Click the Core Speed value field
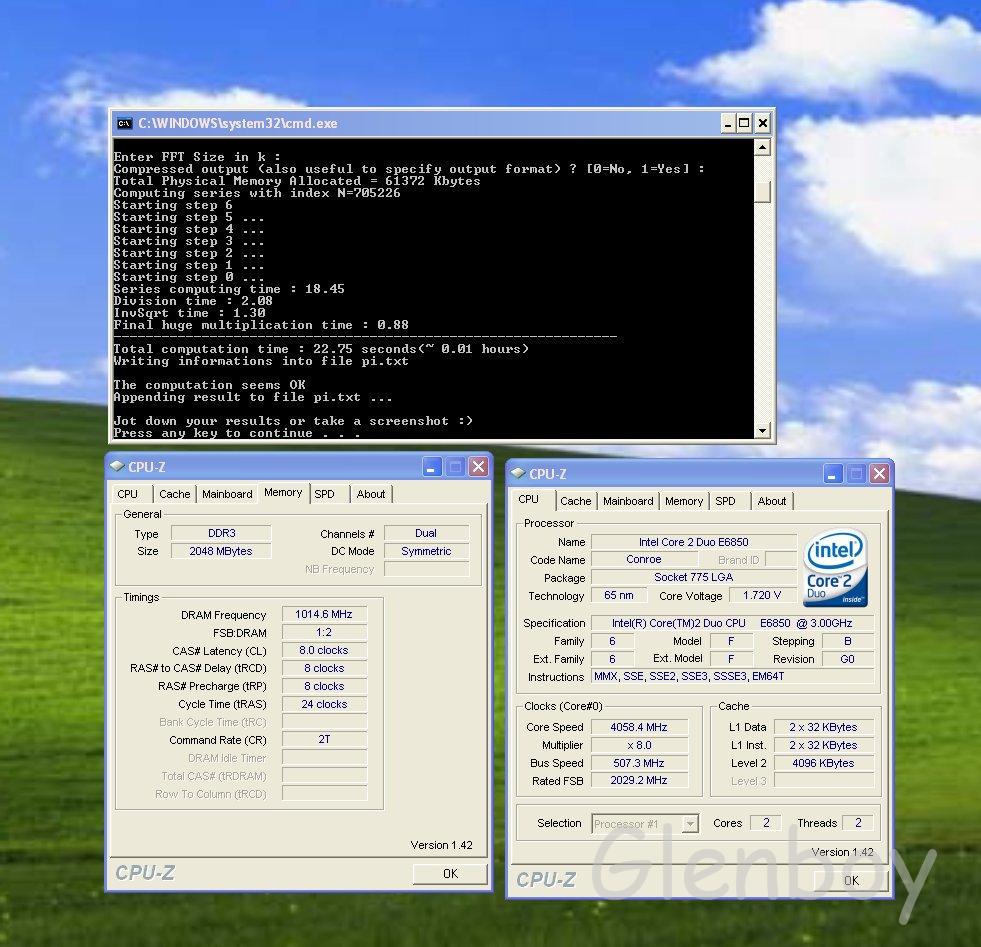This screenshot has height=947, width=981. coord(639,727)
